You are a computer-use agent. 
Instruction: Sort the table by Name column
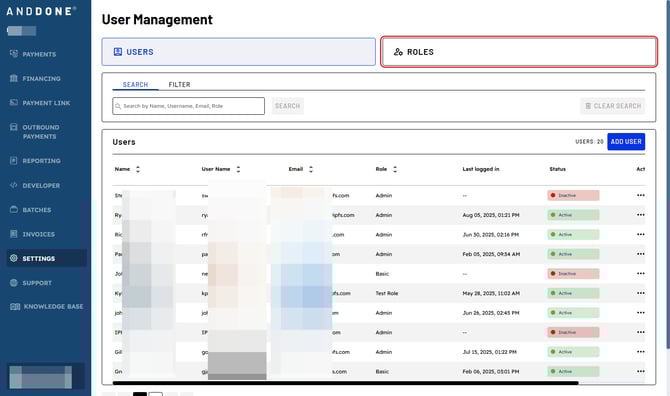(138, 169)
